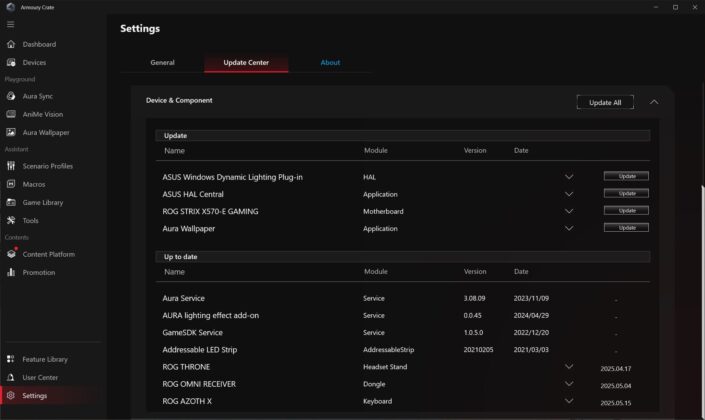Image resolution: width=705 pixels, height=420 pixels.
Task: Click the Devices icon in sidebar
Action: tap(11, 63)
